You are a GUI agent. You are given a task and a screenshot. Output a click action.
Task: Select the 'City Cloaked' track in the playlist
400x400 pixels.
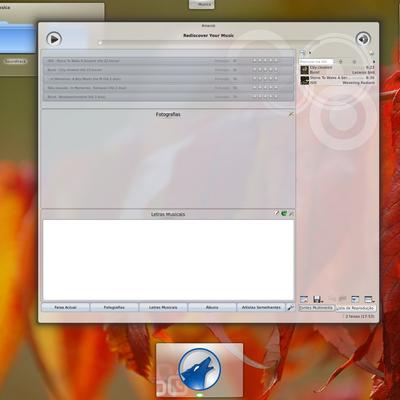[337, 70]
